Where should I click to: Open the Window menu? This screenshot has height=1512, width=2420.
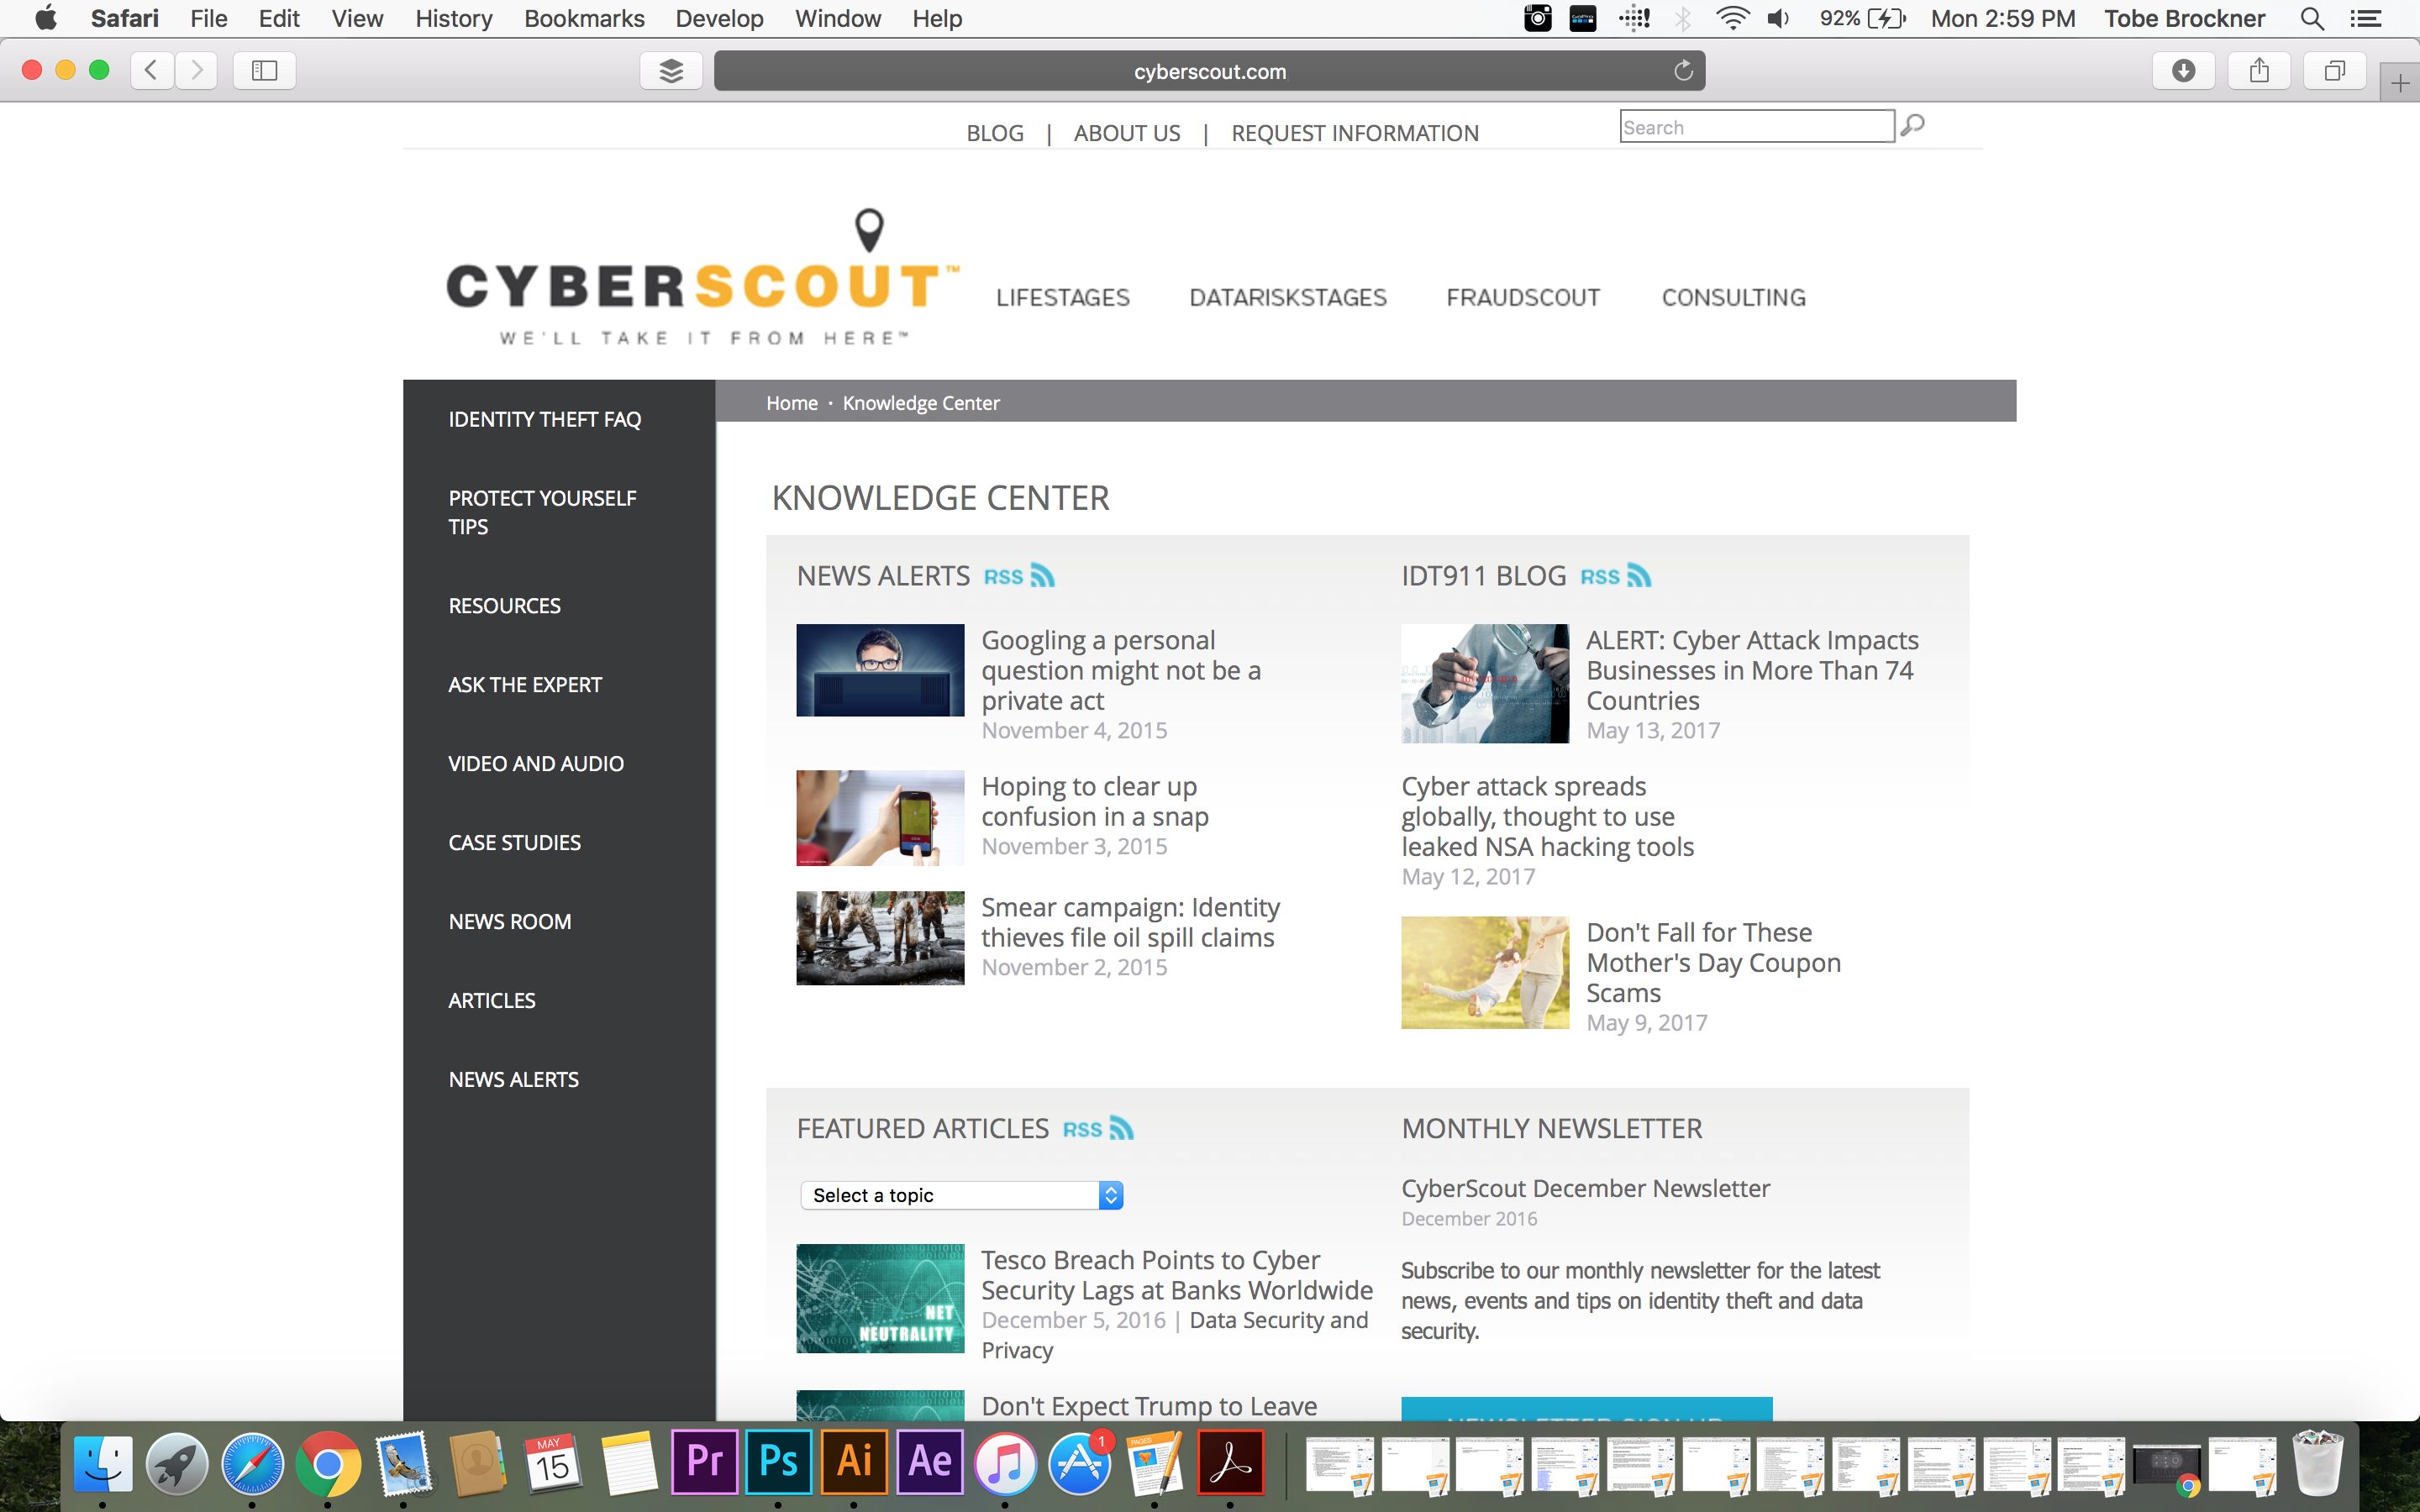(837, 18)
